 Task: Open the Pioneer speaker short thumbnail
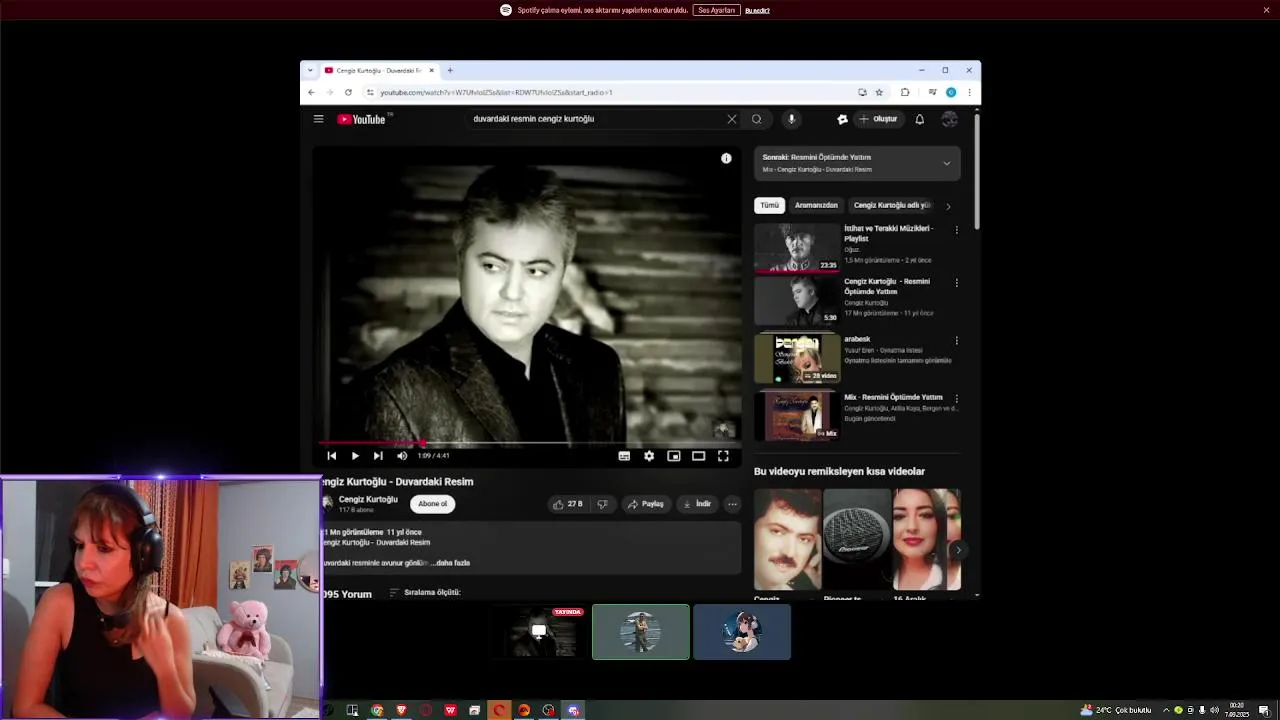856,540
